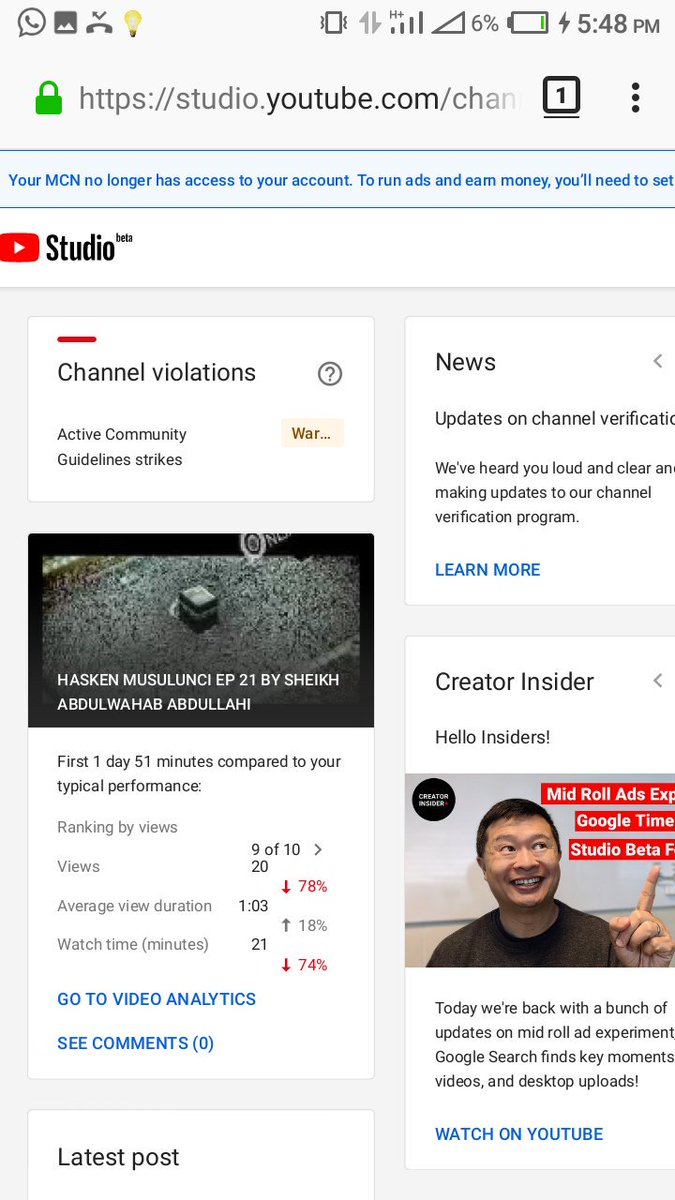Expand ranking by views 9 of 10 chevron

[318, 850]
